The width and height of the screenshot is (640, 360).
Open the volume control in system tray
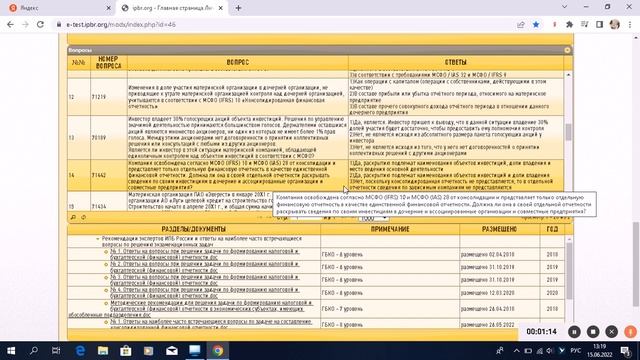(x=549, y=351)
